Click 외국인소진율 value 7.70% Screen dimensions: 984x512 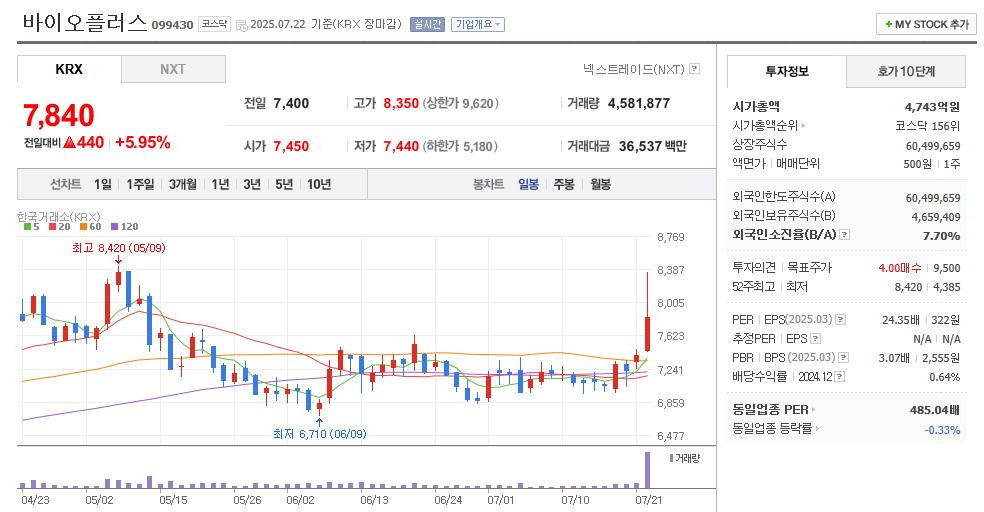click(x=941, y=236)
